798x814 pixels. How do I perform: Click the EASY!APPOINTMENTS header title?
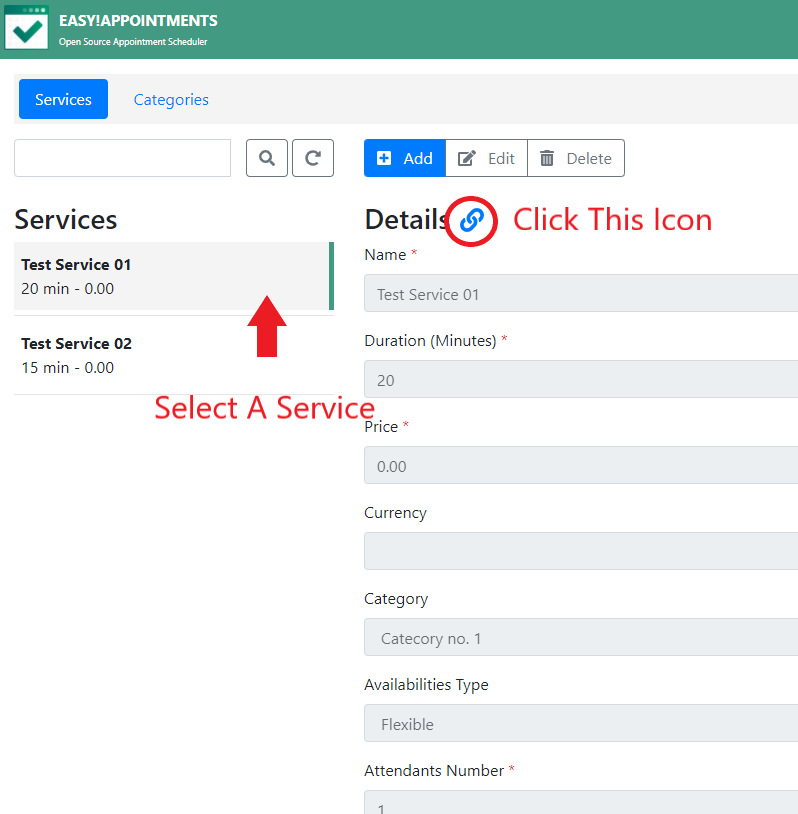[138, 21]
